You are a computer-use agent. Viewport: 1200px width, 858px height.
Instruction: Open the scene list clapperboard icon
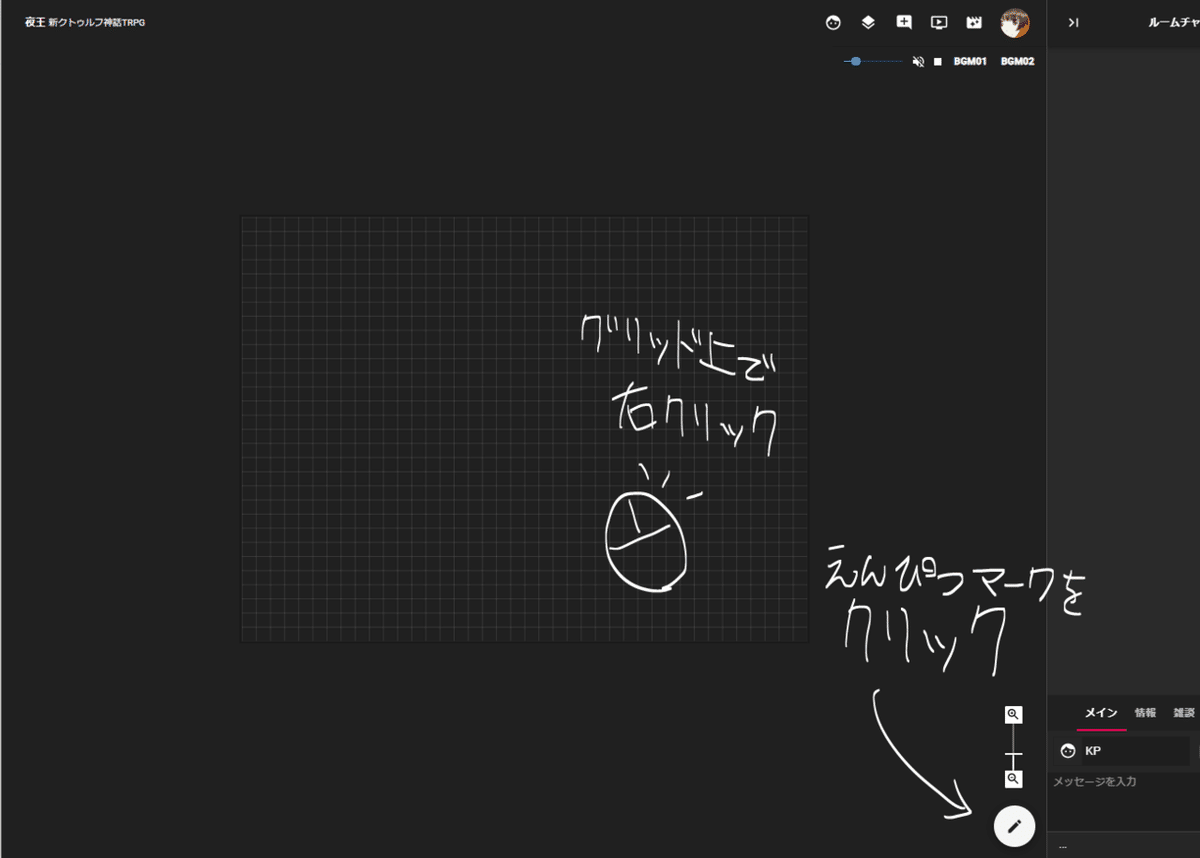pos(974,22)
